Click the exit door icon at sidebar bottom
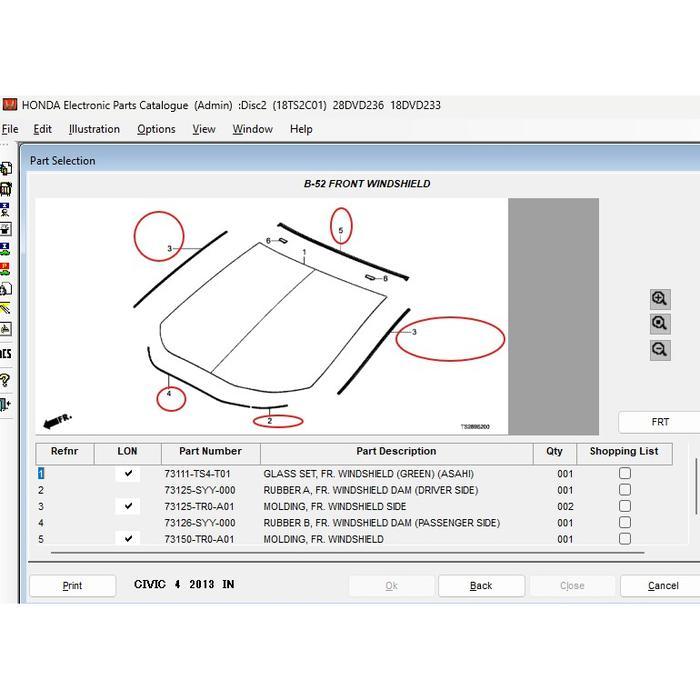The width and height of the screenshot is (700, 700). (5, 404)
